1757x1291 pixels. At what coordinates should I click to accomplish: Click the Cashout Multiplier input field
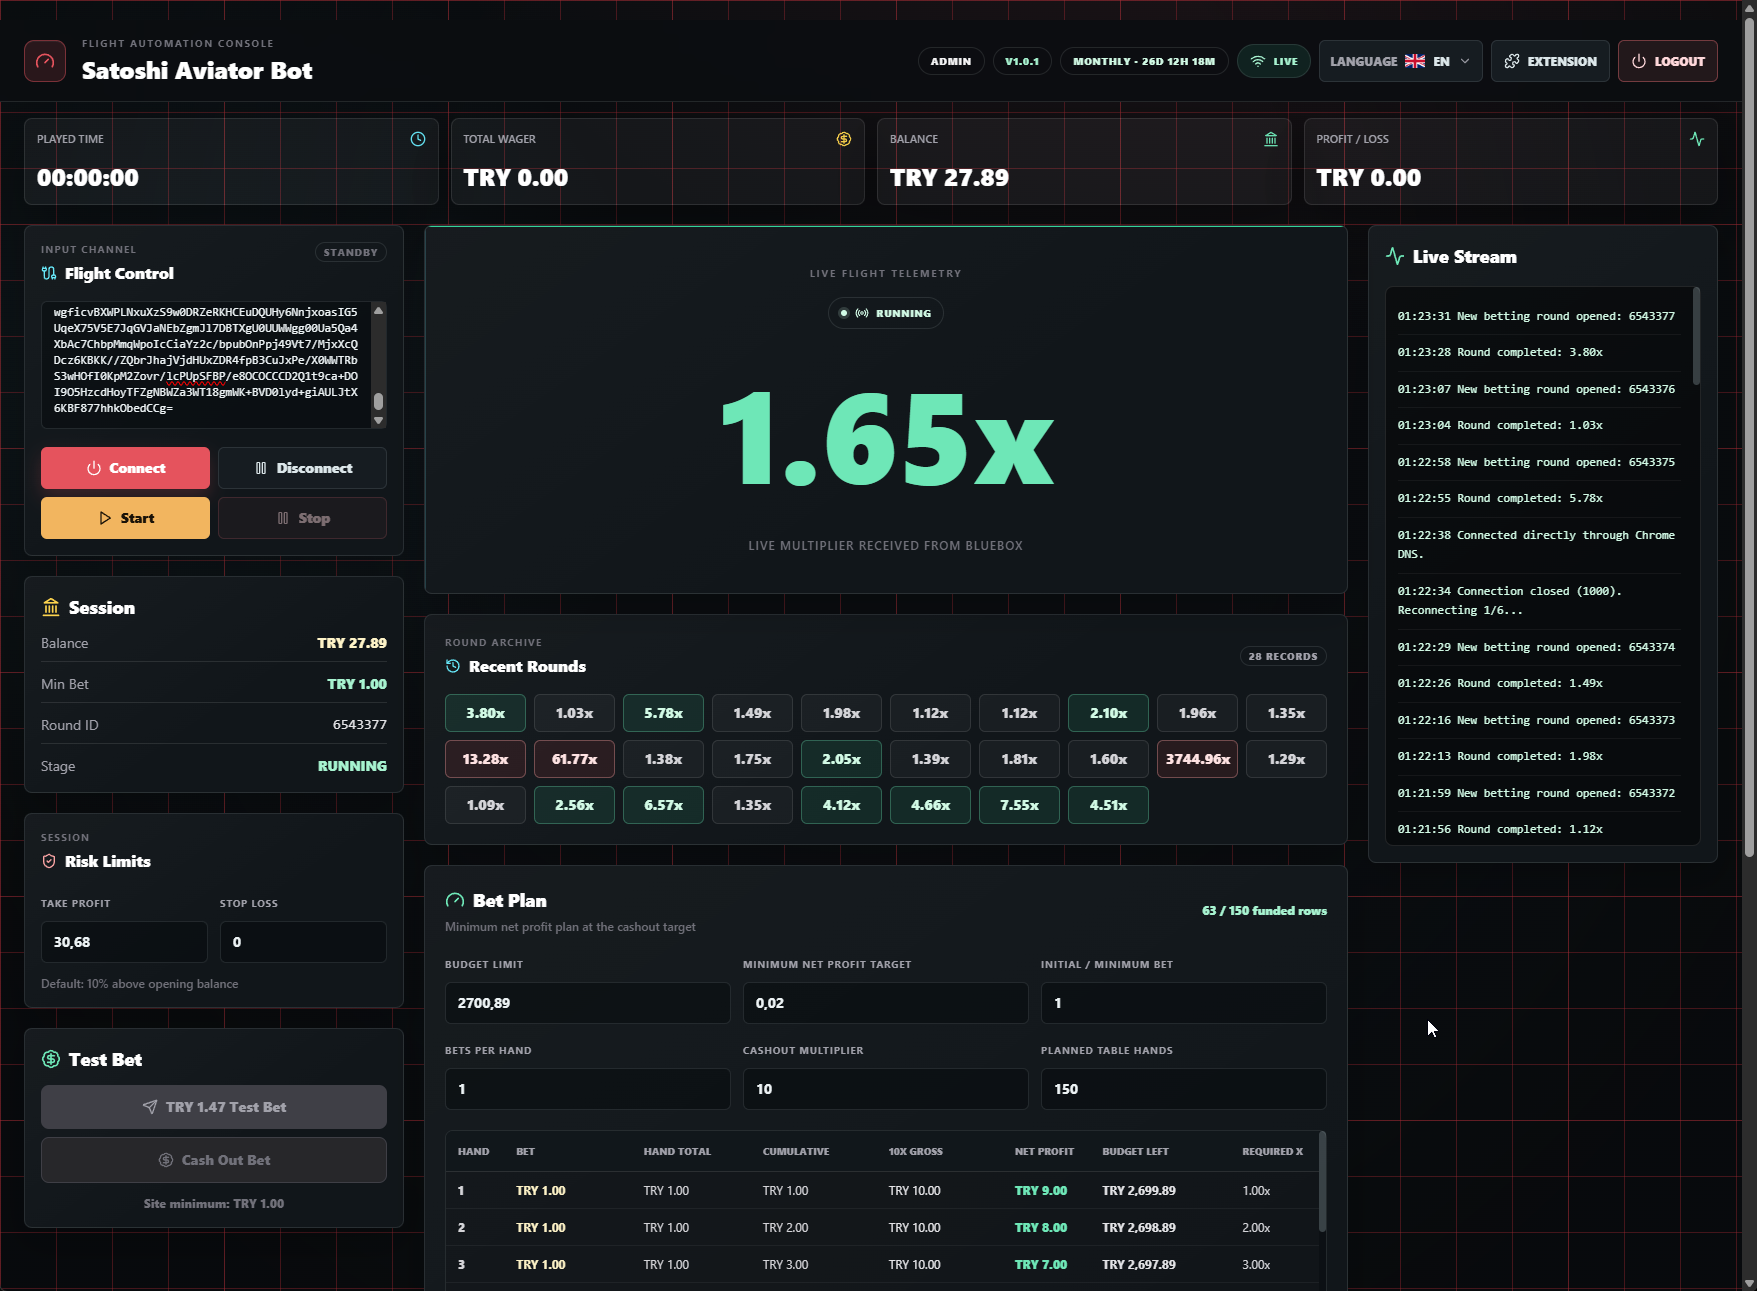[886, 1089]
